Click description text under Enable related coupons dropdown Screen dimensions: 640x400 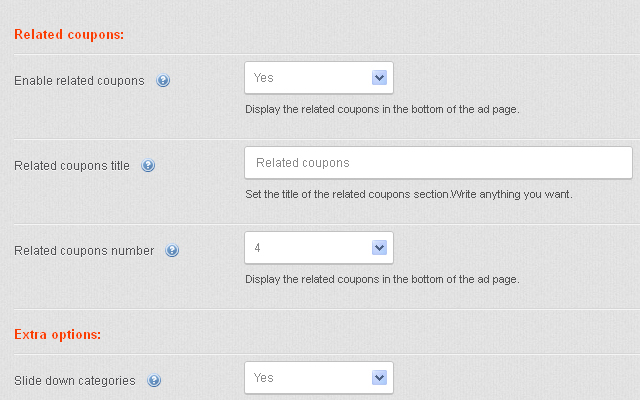coord(382,109)
